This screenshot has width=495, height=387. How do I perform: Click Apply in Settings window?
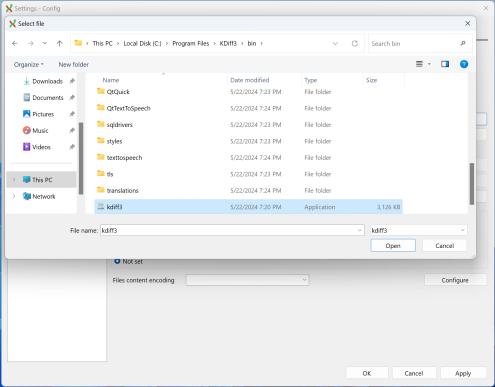click(463, 373)
